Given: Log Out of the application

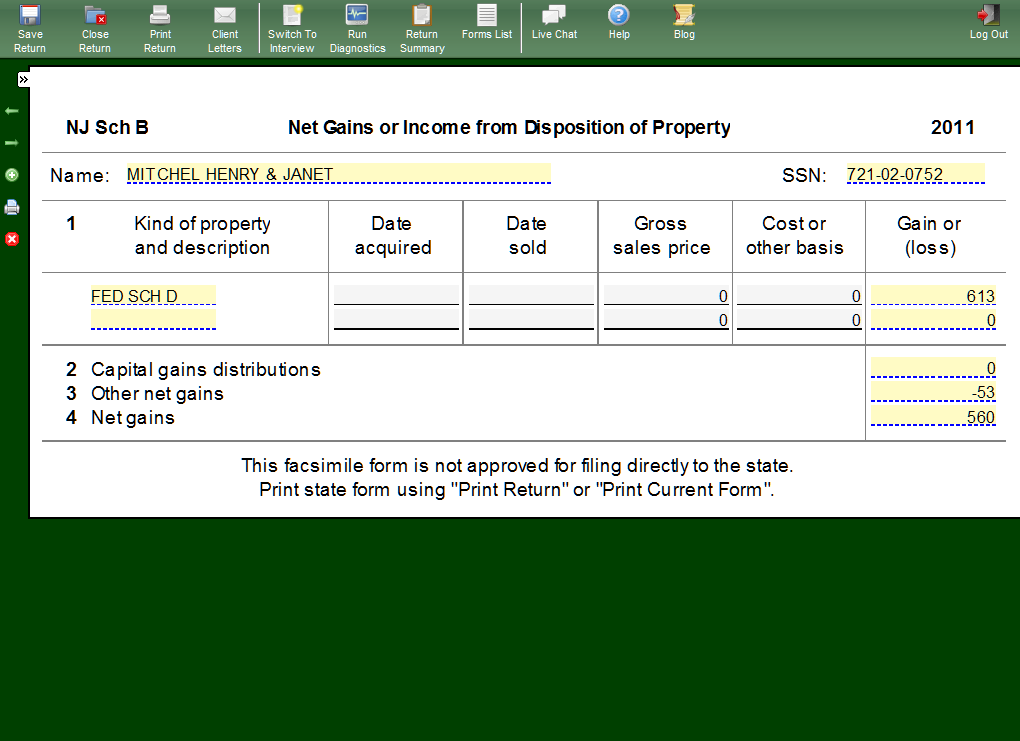Looking at the screenshot, I should point(988,22).
